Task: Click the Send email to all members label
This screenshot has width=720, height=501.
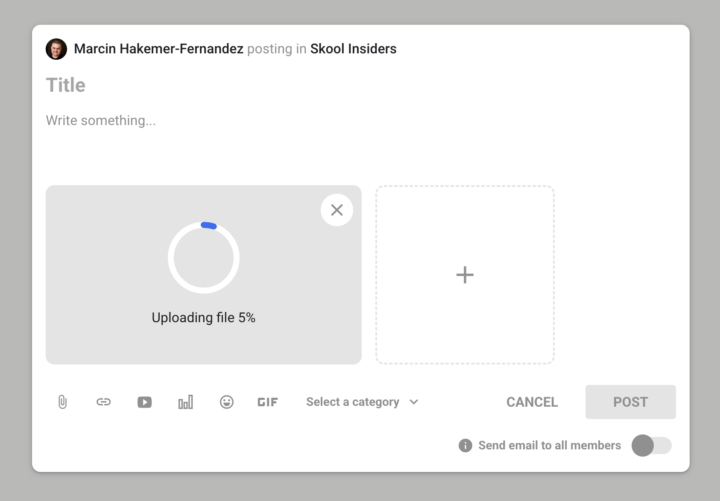Action: pyautogui.click(x=550, y=445)
